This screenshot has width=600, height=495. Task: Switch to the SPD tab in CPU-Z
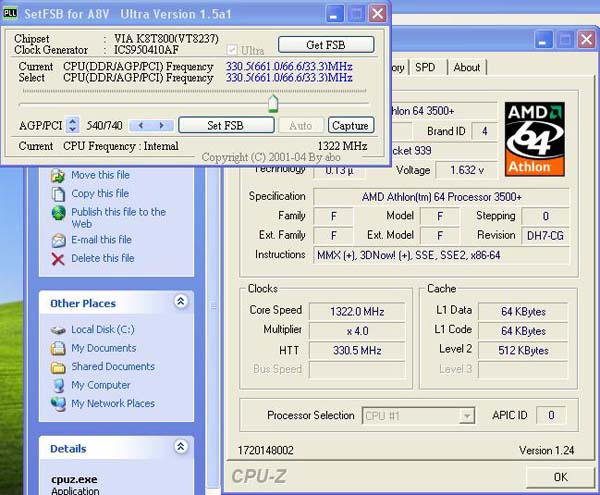[x=427, y=67]
